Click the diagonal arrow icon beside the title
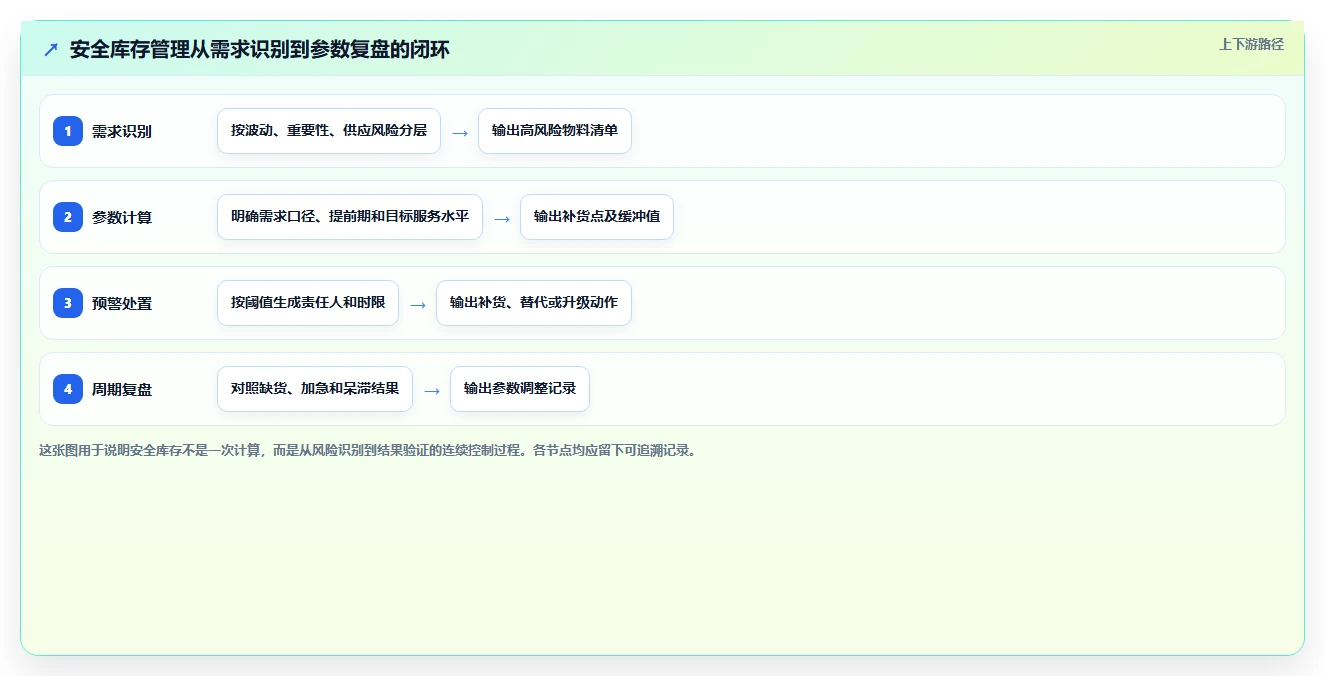 click(x=51, y=49)
